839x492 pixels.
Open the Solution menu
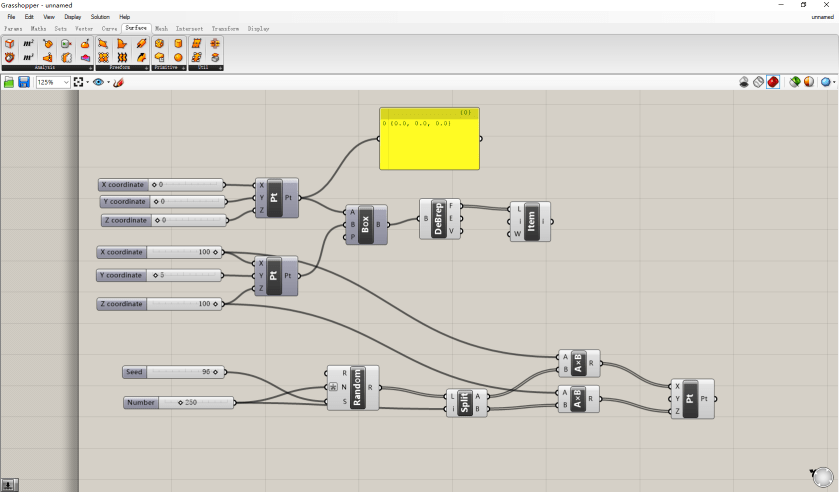coord(100,17)
